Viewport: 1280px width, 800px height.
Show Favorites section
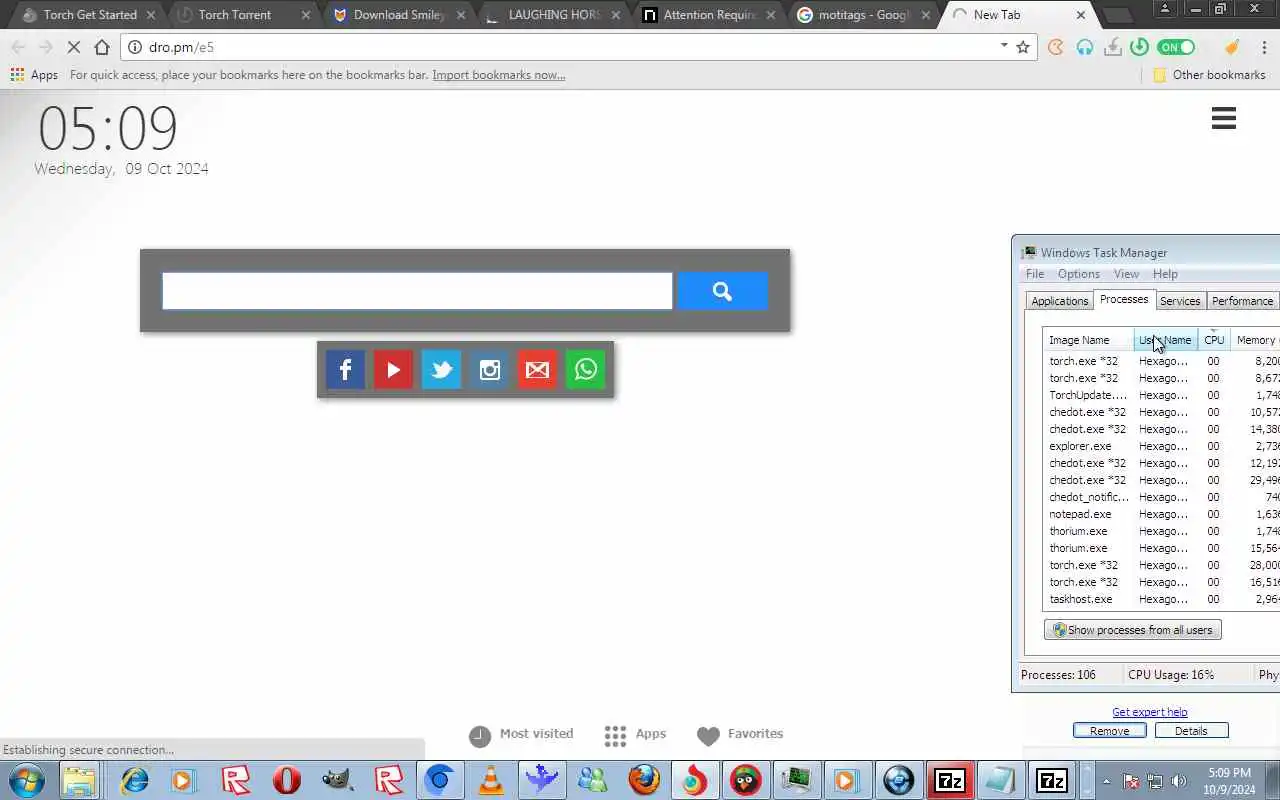coord(740,735)
